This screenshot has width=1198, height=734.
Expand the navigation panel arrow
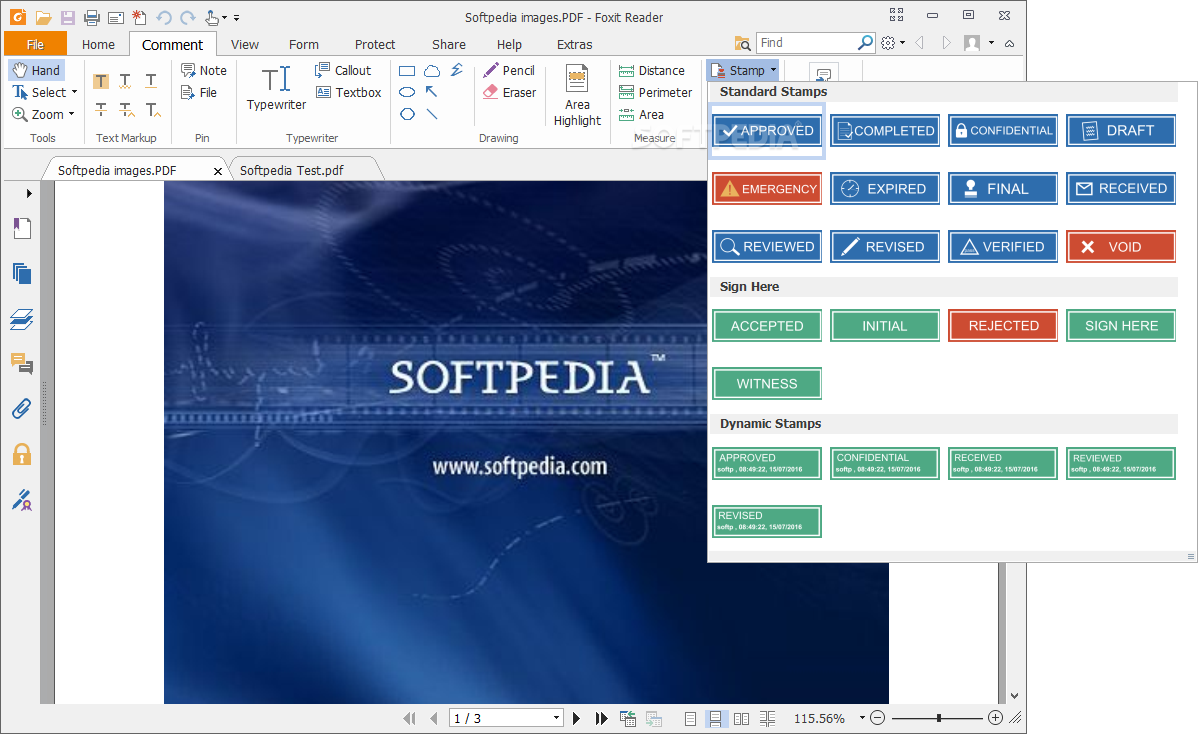pos(28,193)
